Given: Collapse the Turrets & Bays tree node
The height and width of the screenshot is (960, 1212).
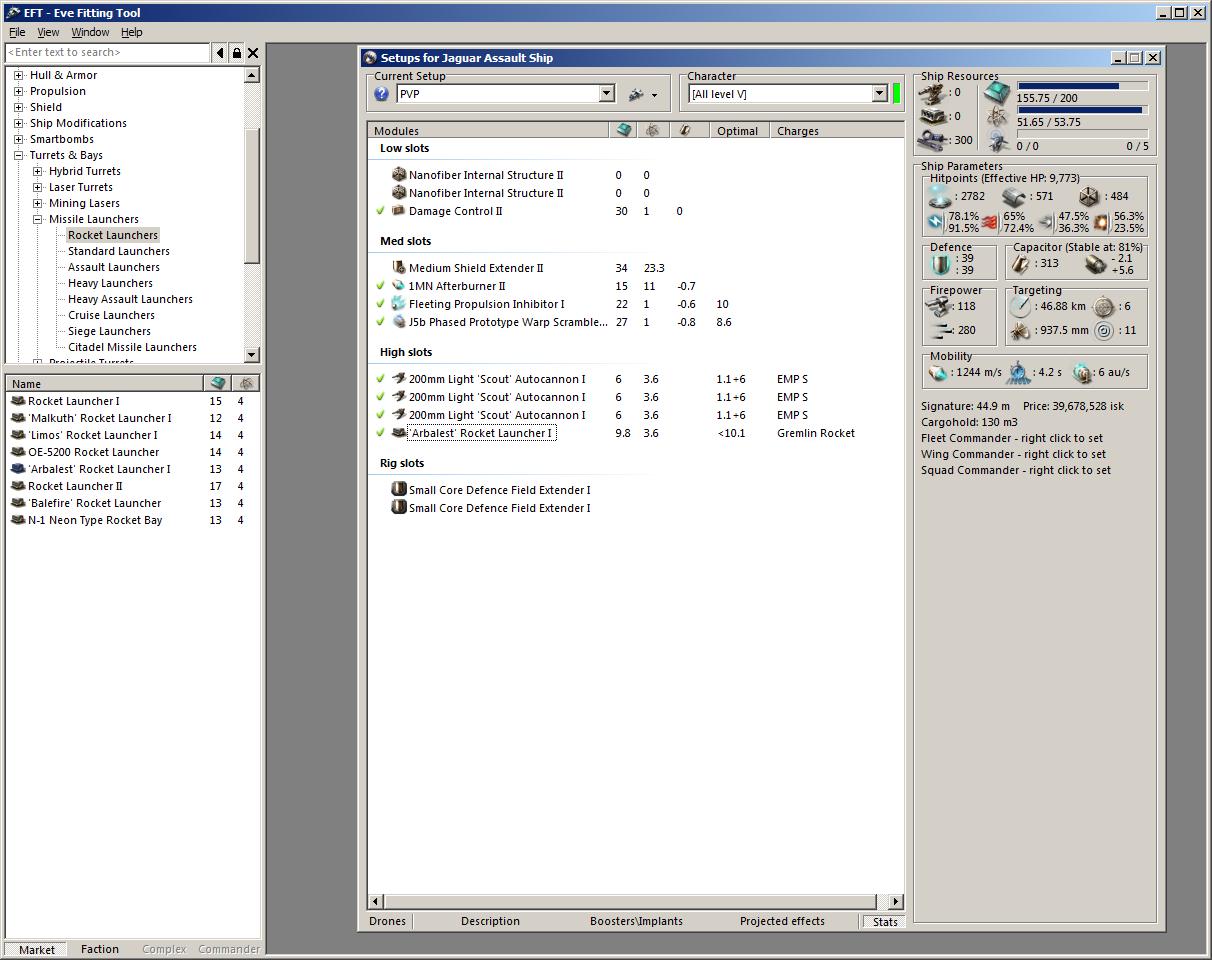Looking at the screenshot, I should pyautogui.click(x=18, y=155).
